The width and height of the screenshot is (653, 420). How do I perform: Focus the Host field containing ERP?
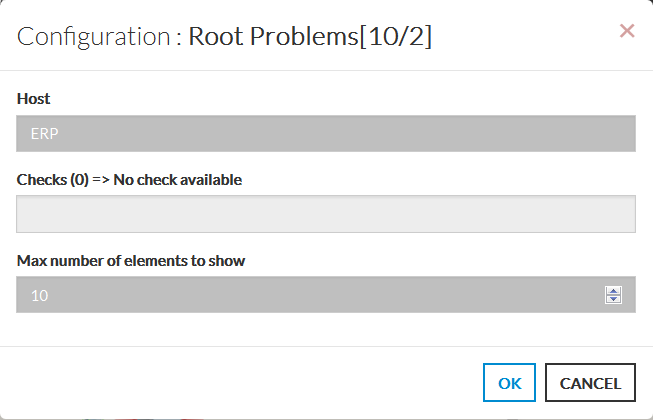(x=326, y=133)
